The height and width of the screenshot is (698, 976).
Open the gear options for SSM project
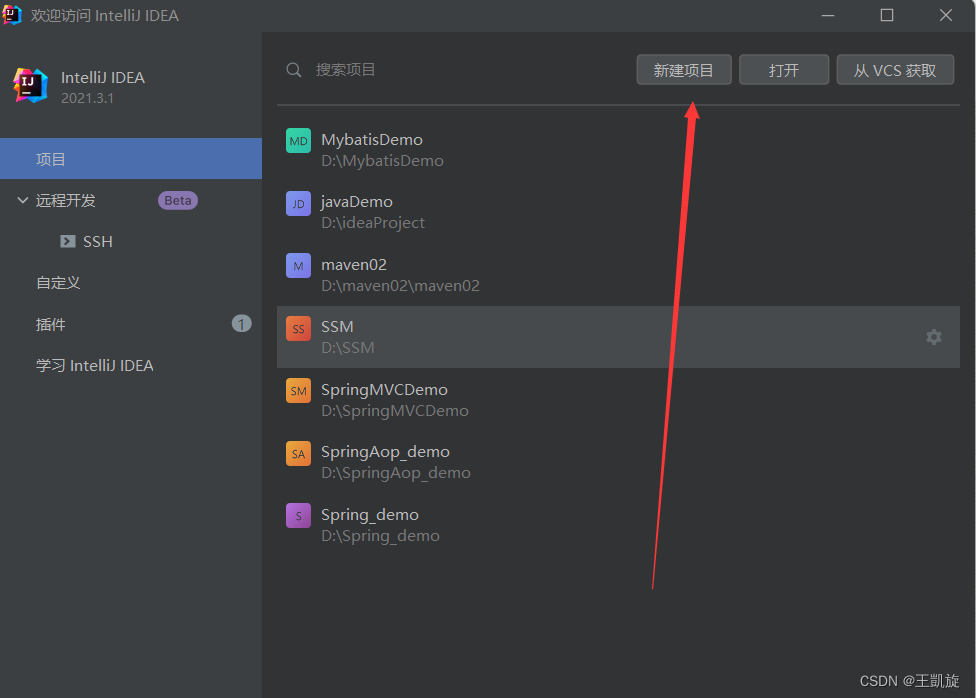pyautogui.click(x=934, y=337)
